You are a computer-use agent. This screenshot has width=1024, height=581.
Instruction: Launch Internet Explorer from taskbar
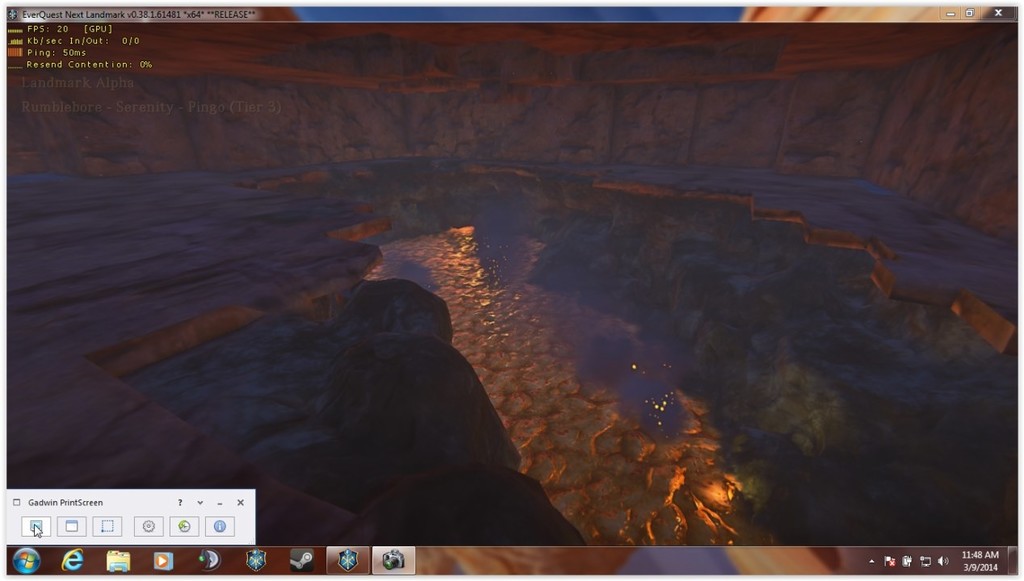[x=72, y=561]
